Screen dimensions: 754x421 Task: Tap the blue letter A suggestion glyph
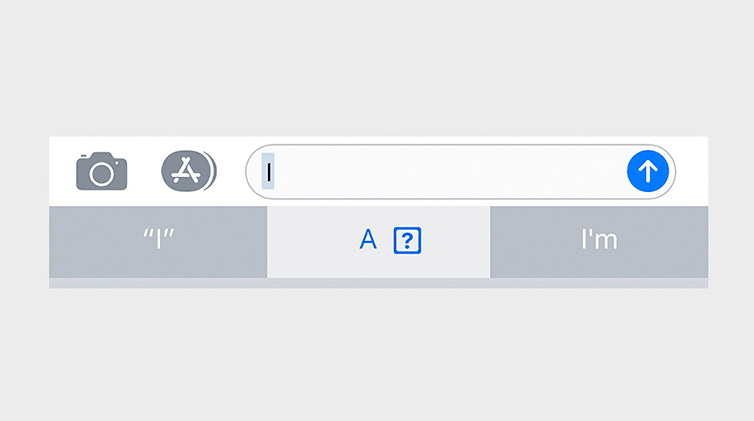tap(368, 239)
